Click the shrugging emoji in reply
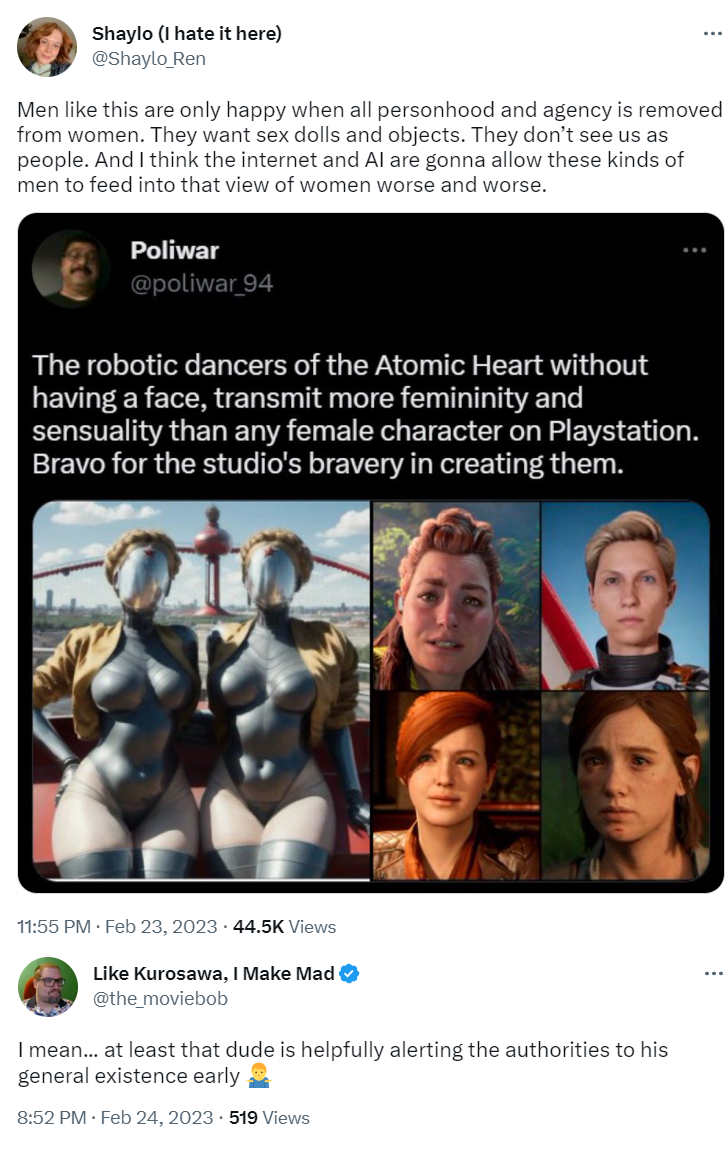Image resolution: width=728 pixels, height=1152 pixels. (259, 1076)
